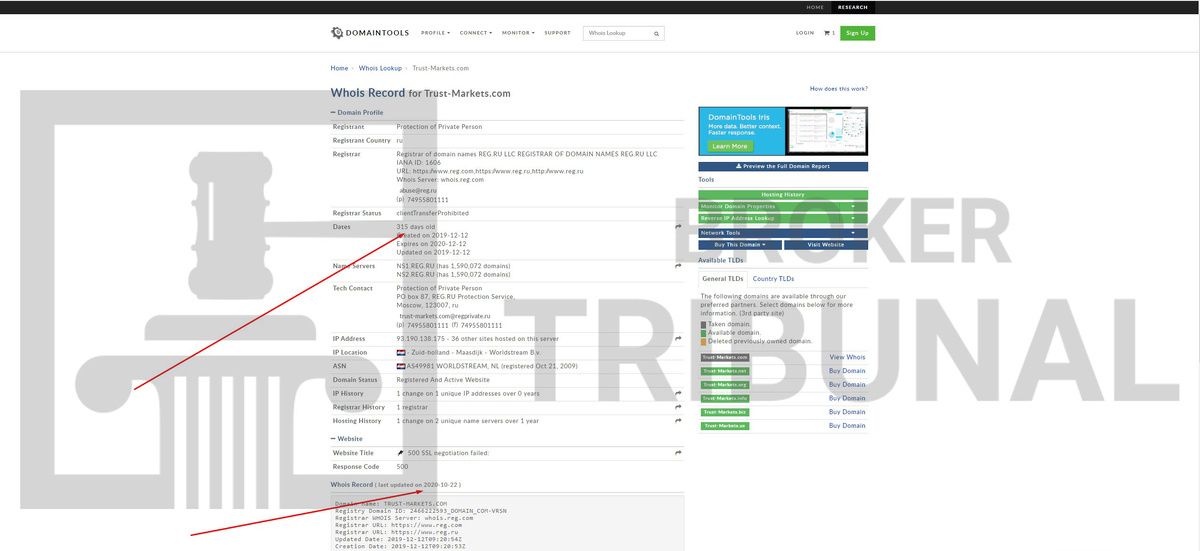Click Buy Domain for Trust-Markets.us

click(847, 426)
